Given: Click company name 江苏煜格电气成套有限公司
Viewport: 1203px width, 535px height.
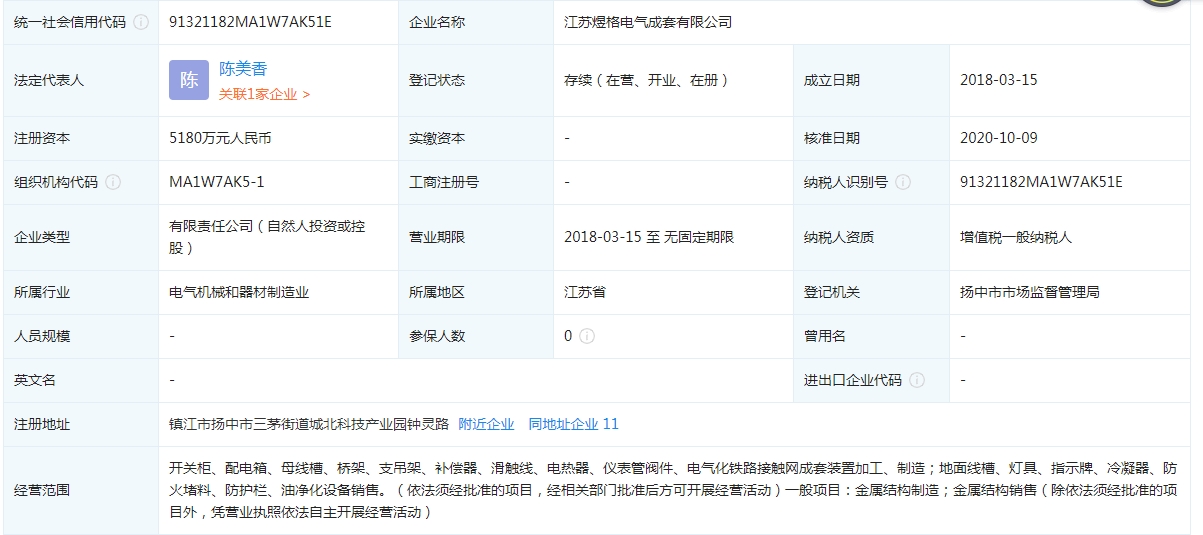Looking at the screenshot, I should tap(648, 22).
